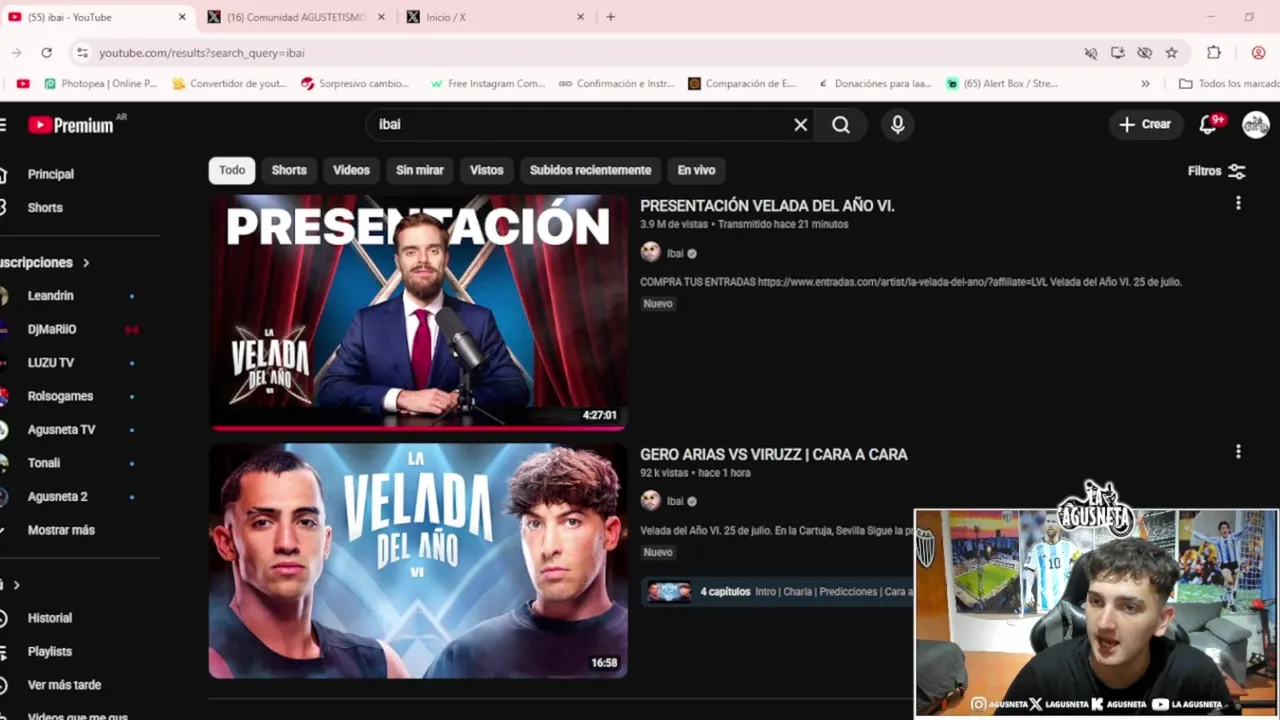1280x720 pixels.
Task: Open Donaciones para laa... bookmark
Action: (874, 84)
